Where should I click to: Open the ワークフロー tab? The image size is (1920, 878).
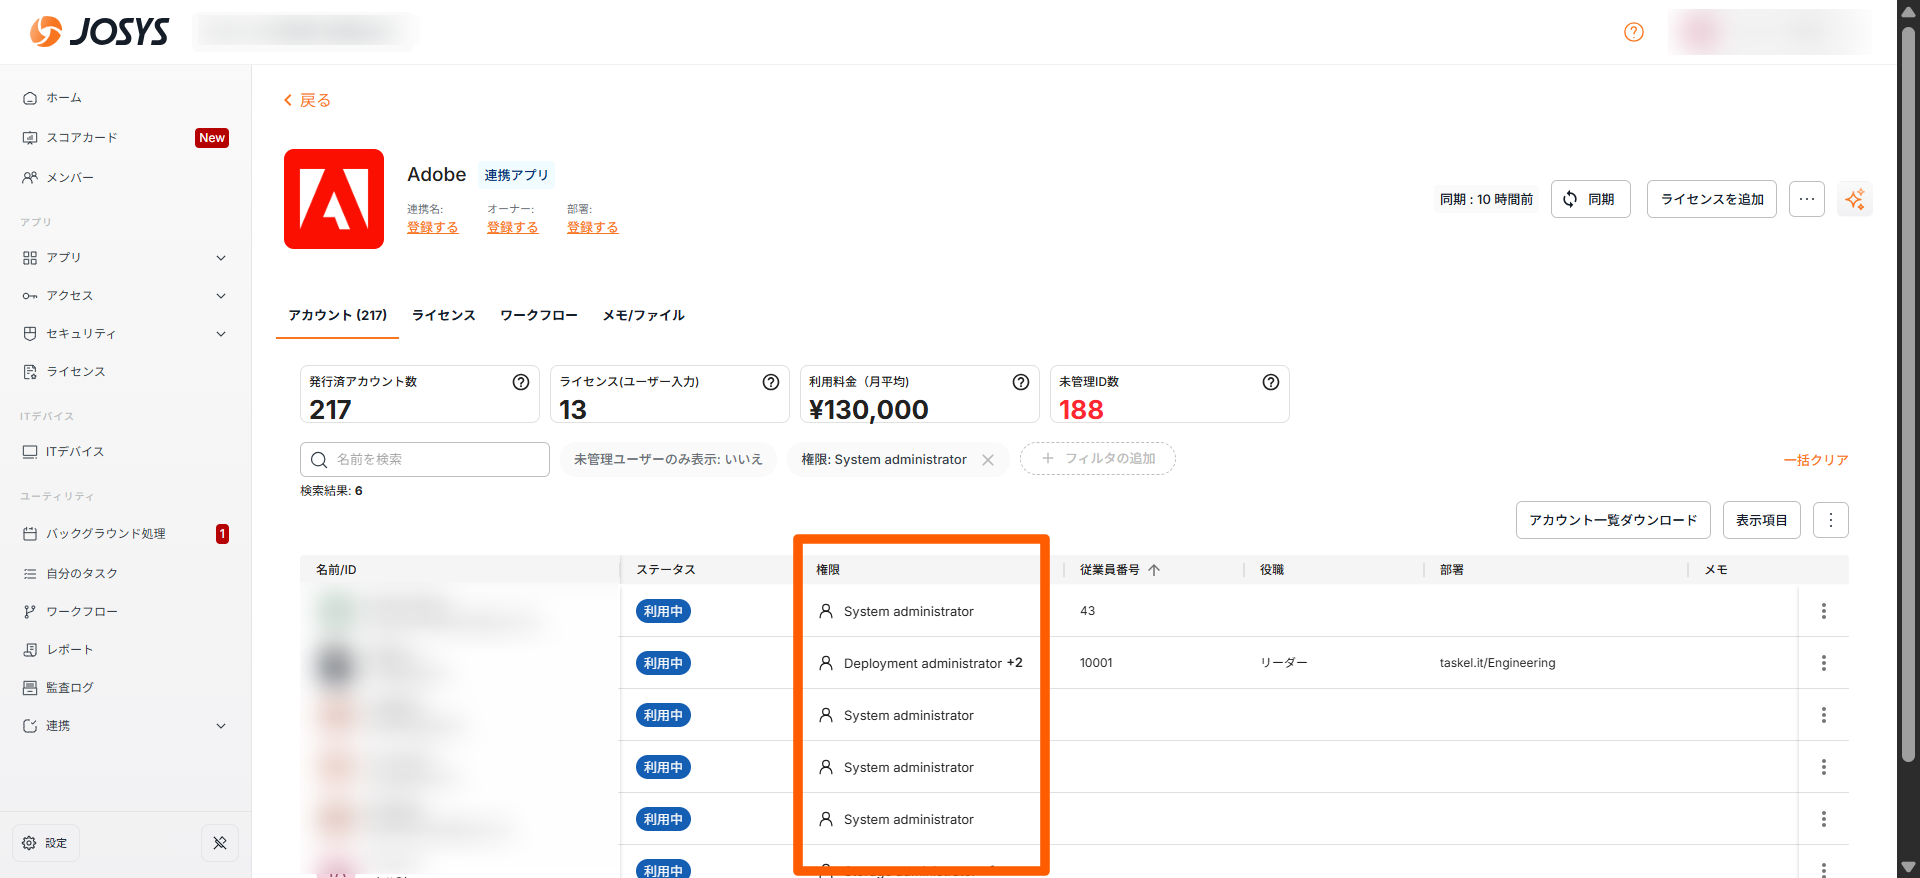coord(538,315)
